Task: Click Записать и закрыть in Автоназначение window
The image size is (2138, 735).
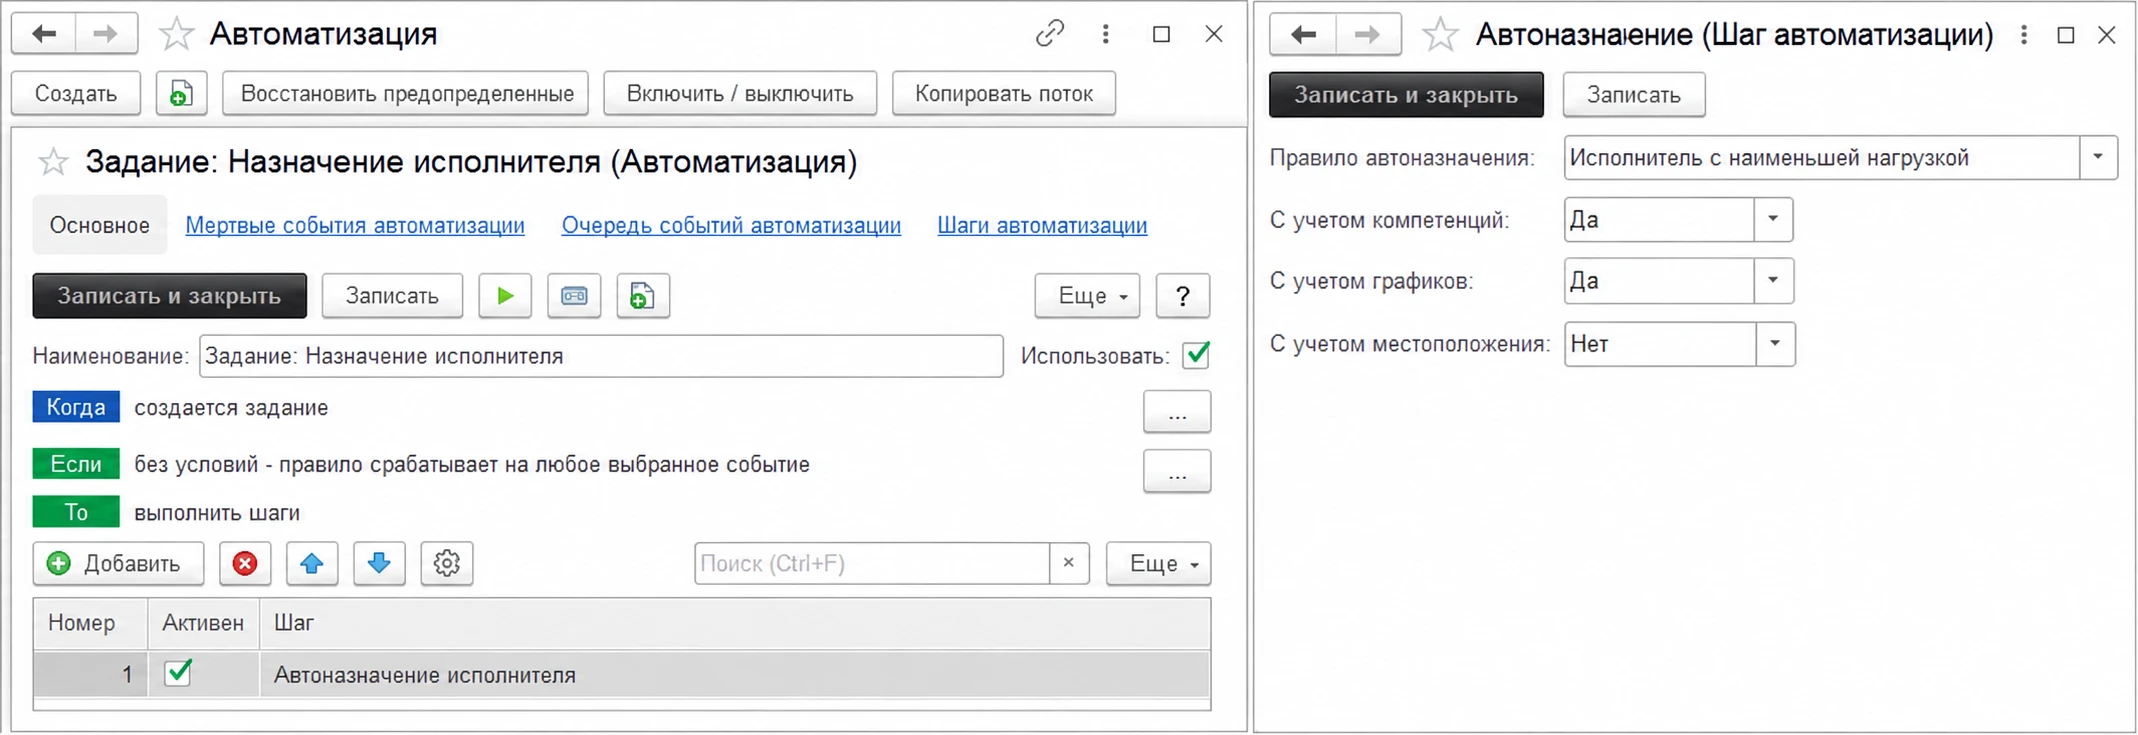Action: point(1406,95)
